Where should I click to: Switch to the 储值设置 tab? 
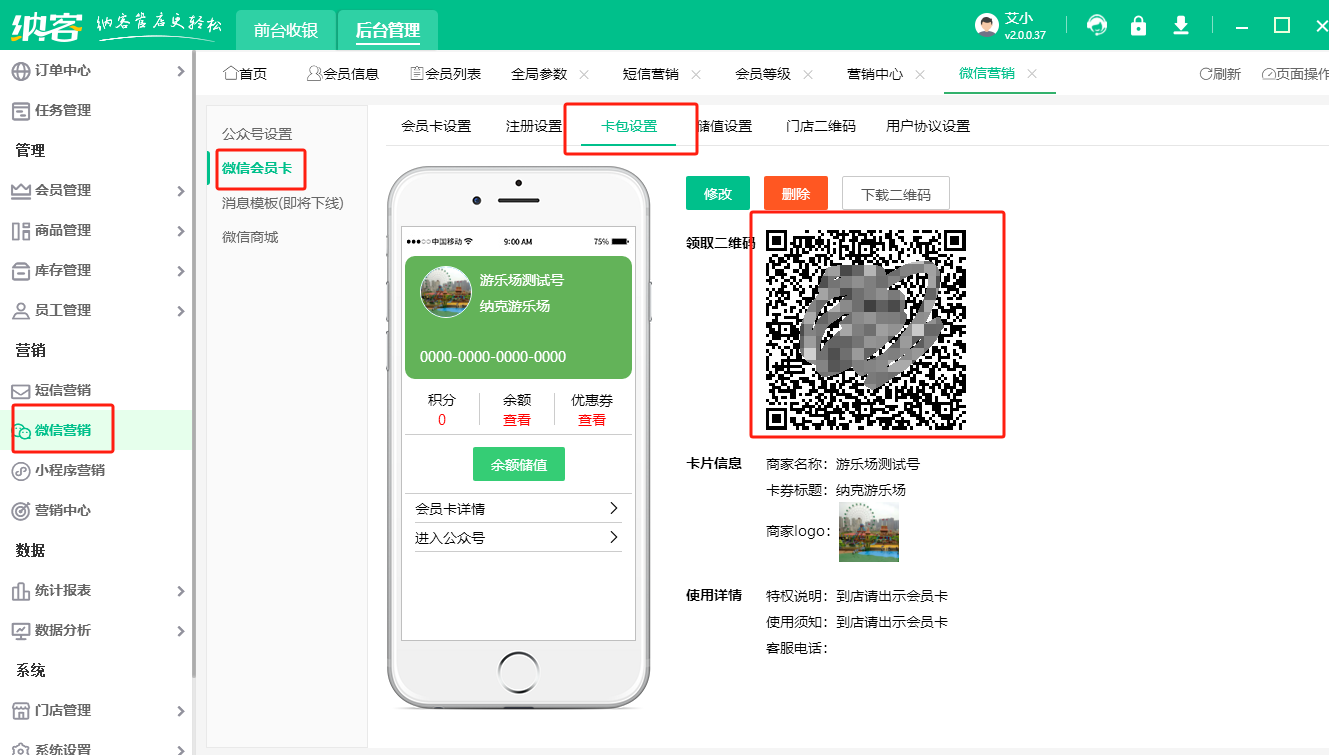(724, 126)
